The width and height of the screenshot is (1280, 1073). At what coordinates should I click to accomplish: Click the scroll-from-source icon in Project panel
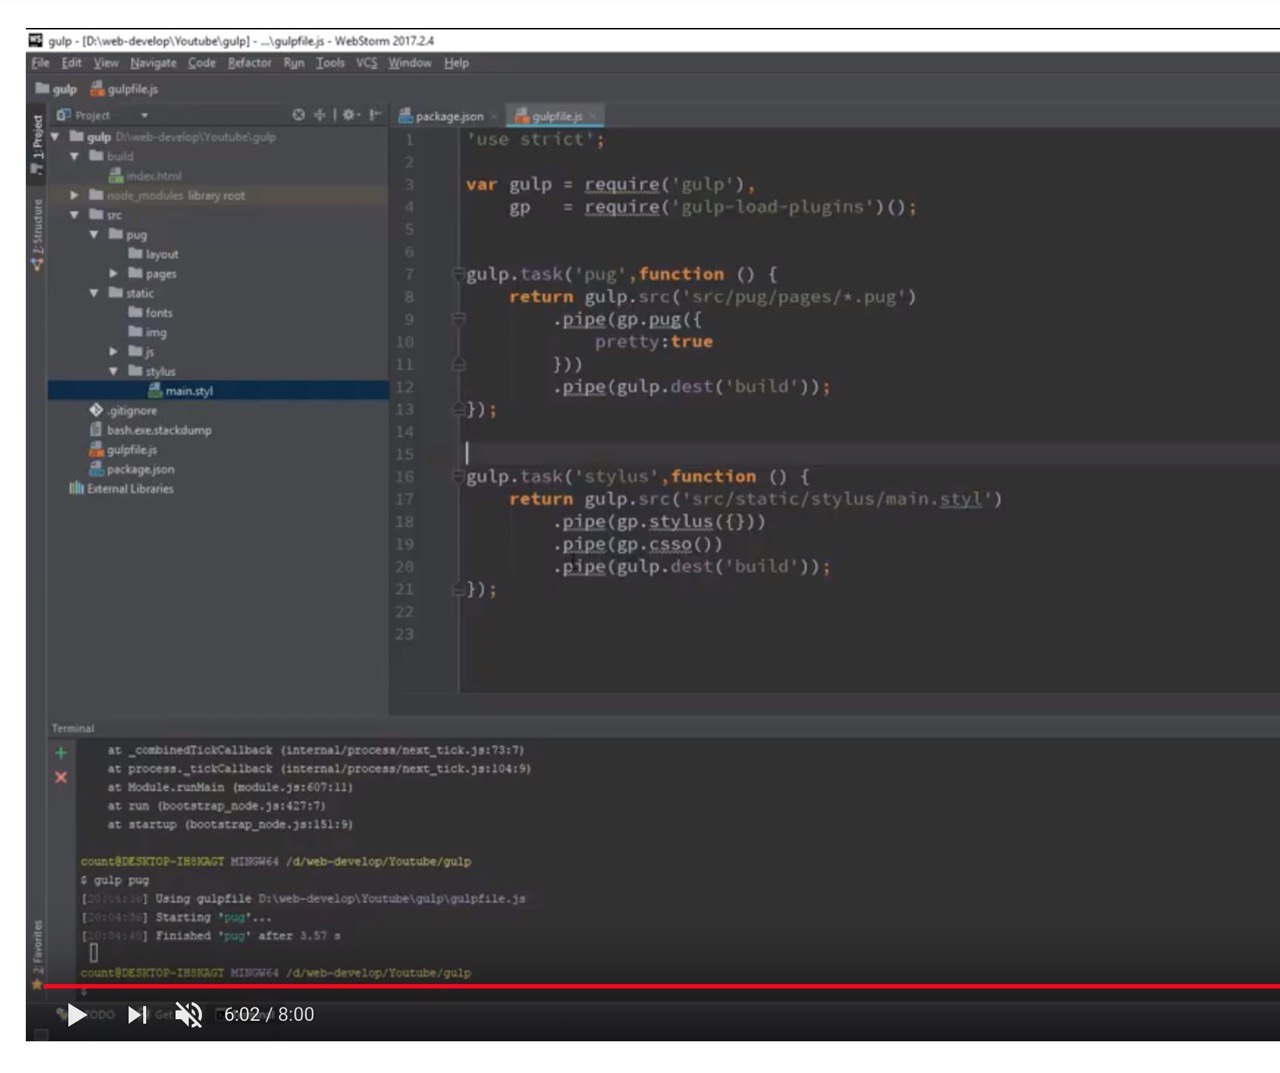tap(298, 115)
